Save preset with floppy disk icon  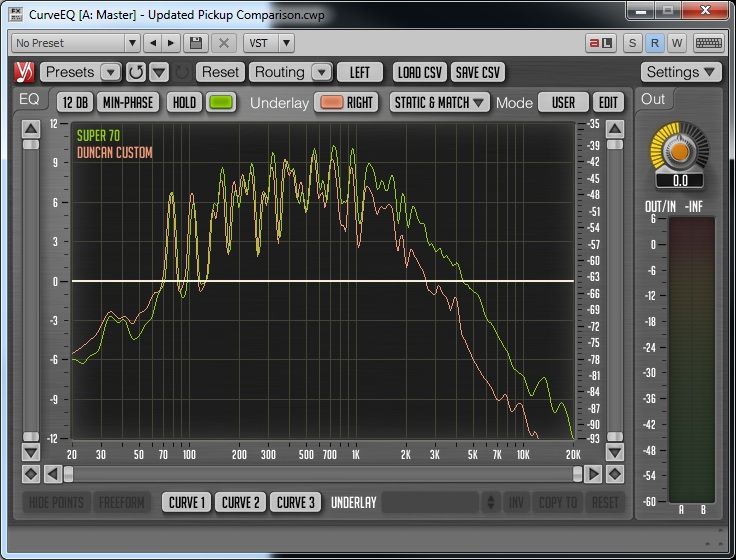point(196,43)
